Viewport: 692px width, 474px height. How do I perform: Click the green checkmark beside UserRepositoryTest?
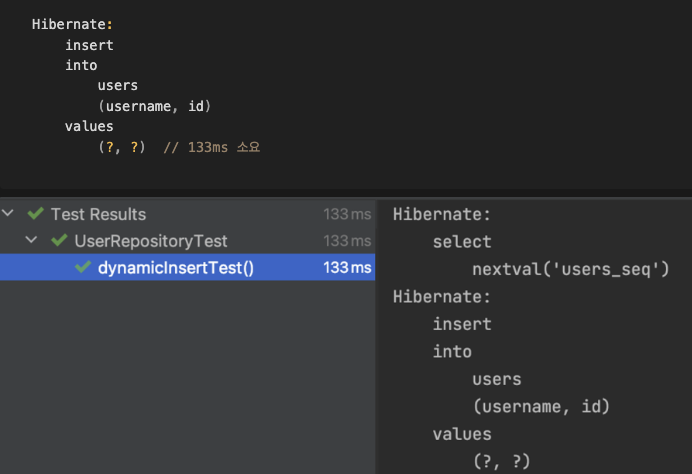(59, 240)
